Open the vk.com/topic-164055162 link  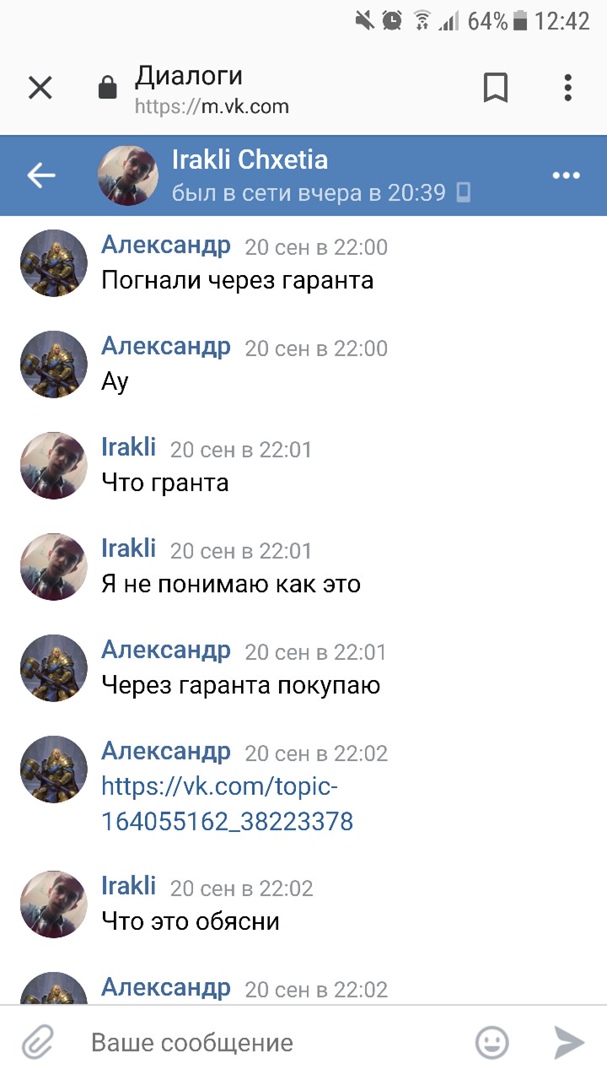click(x=227, y=804)
